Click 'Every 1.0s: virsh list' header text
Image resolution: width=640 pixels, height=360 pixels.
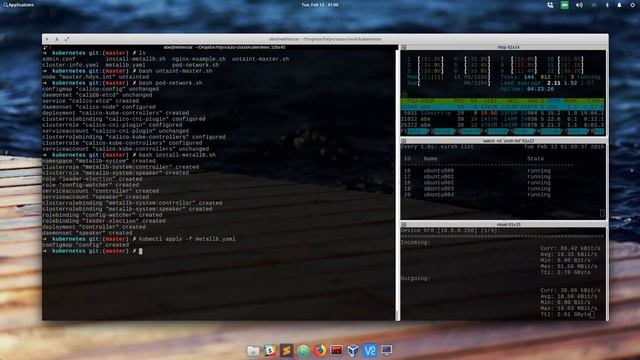click(438, 147)
